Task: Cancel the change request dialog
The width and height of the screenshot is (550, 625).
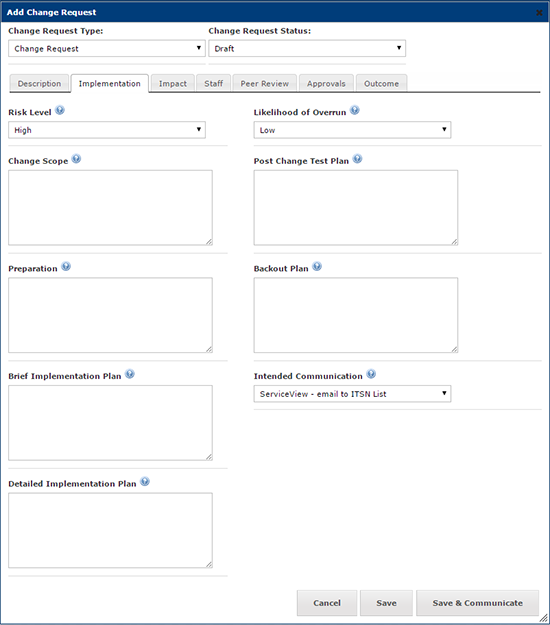Action: [x=327, y=603]
